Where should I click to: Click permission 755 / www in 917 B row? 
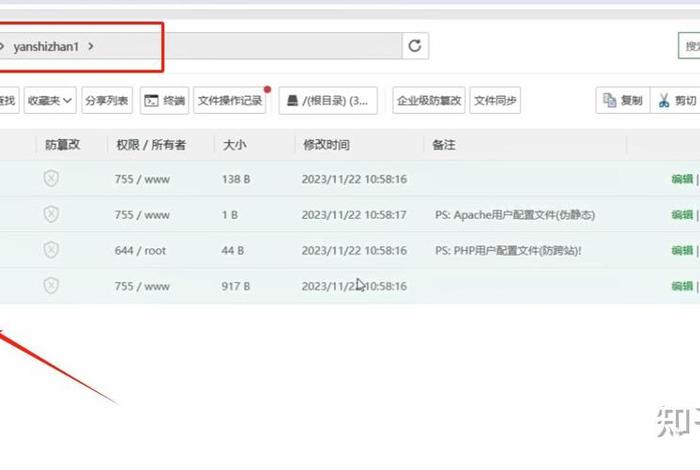tap(142, 286)
